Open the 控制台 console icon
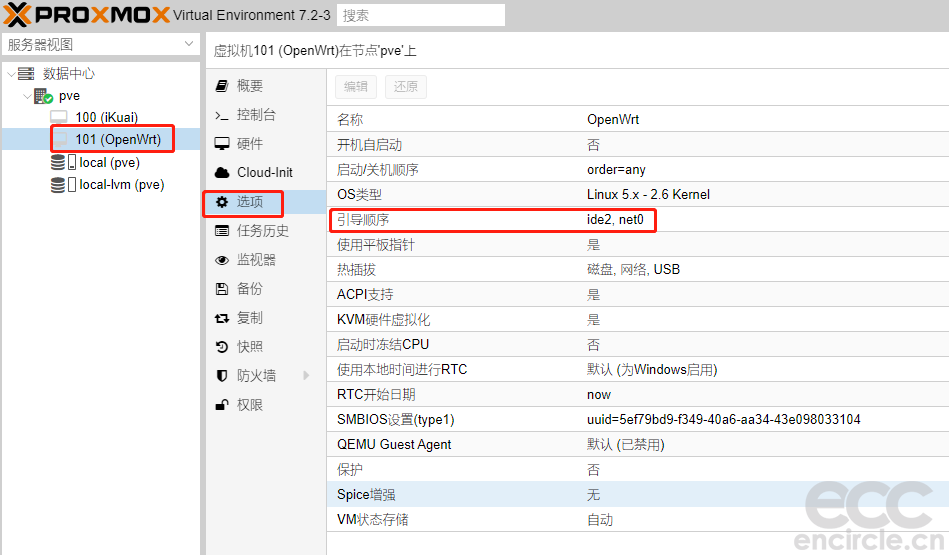Image resolution: width=949 pixels, height=555 pixels. pos(222,115)
